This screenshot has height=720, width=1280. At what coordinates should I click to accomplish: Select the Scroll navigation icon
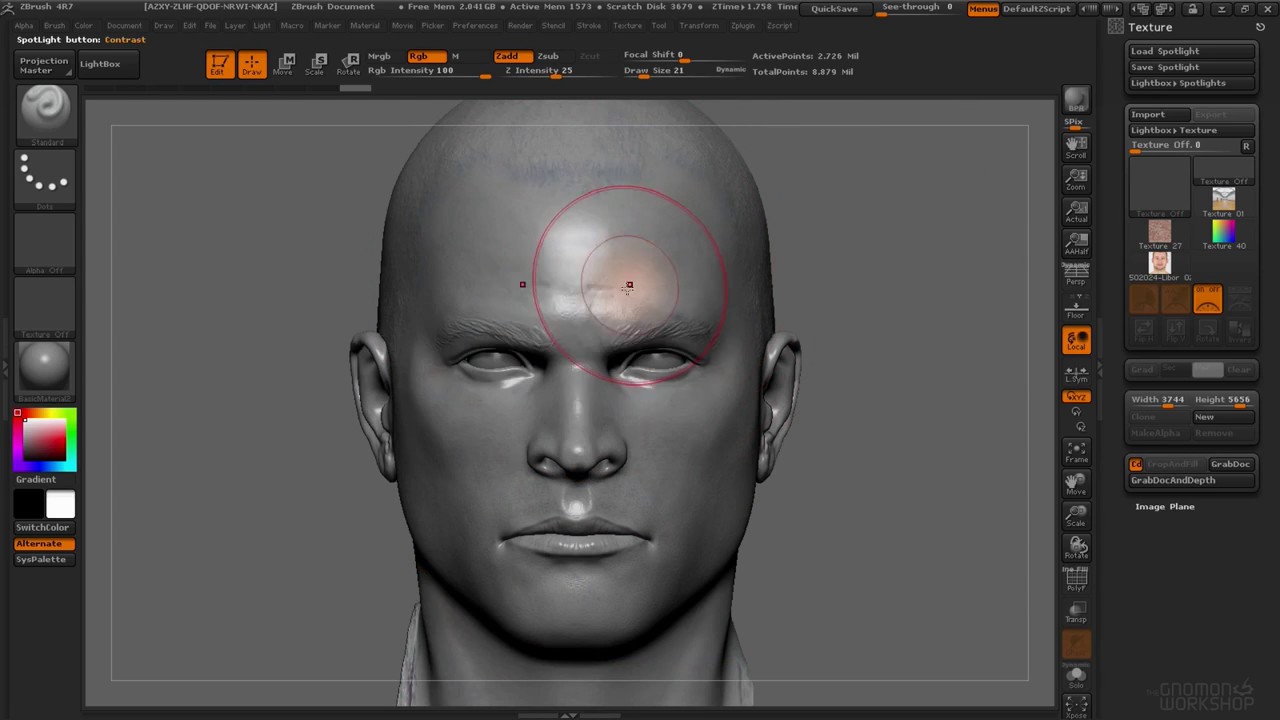point(1076,148)
